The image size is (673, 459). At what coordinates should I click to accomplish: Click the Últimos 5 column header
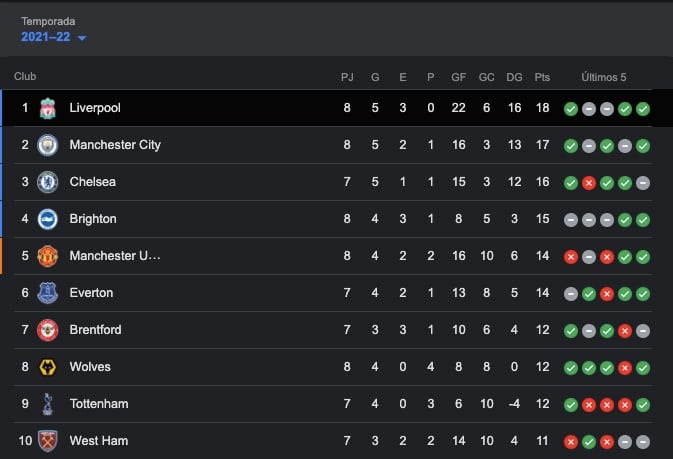(606, 77)
